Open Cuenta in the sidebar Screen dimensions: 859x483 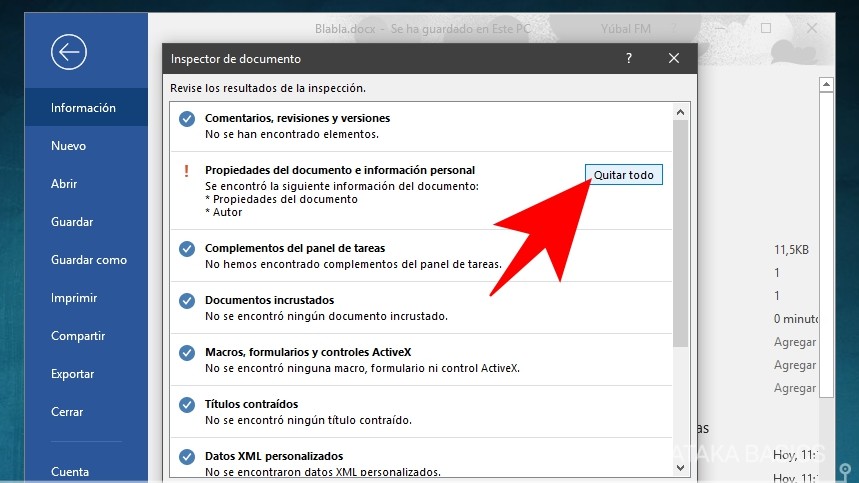point(70,472)
